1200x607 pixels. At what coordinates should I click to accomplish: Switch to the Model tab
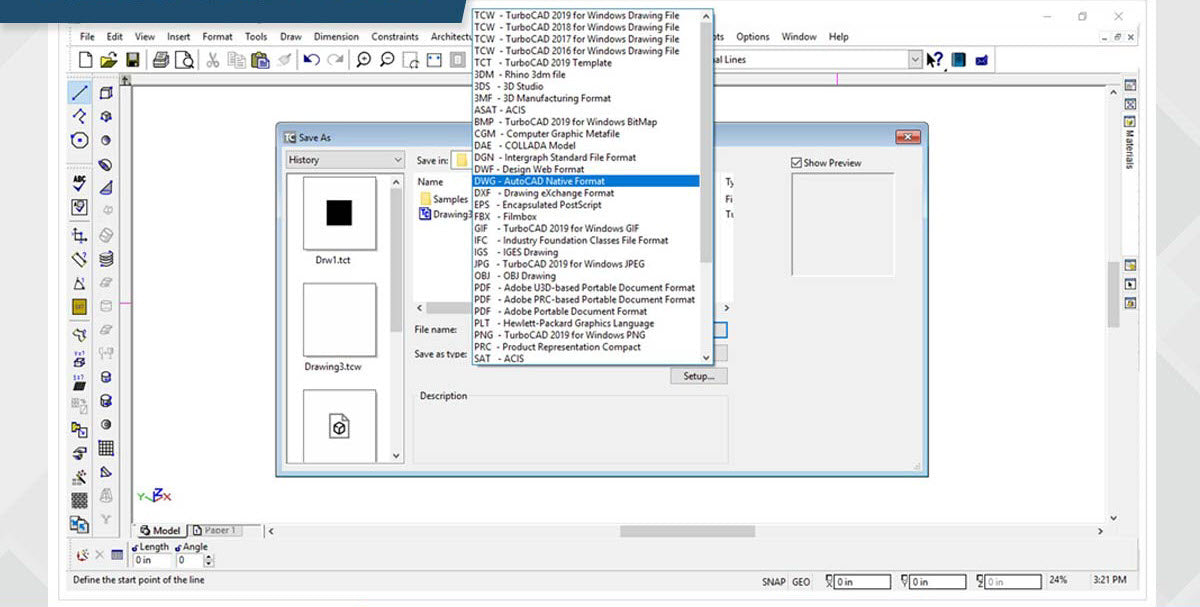click(x=160, y=530)
